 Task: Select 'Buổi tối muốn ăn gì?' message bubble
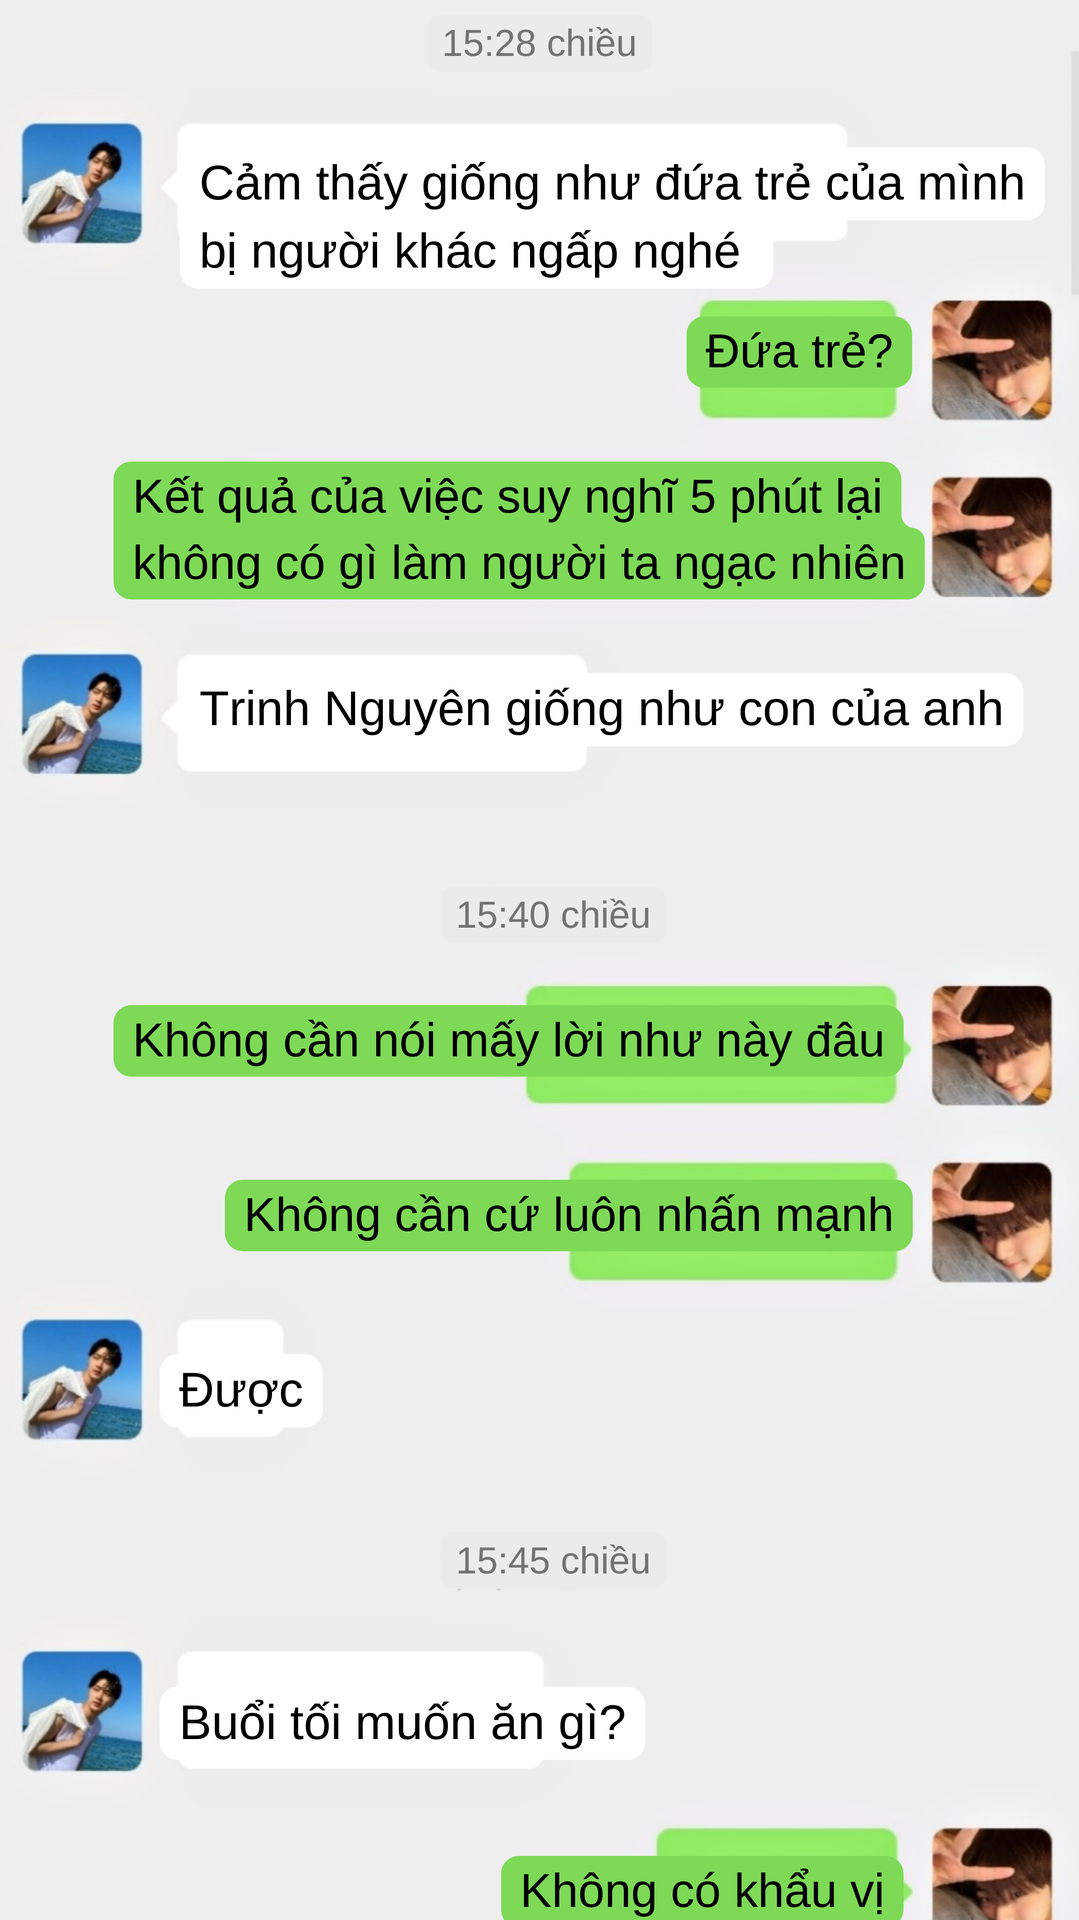pyautogui.click(x=402, y=1721)
